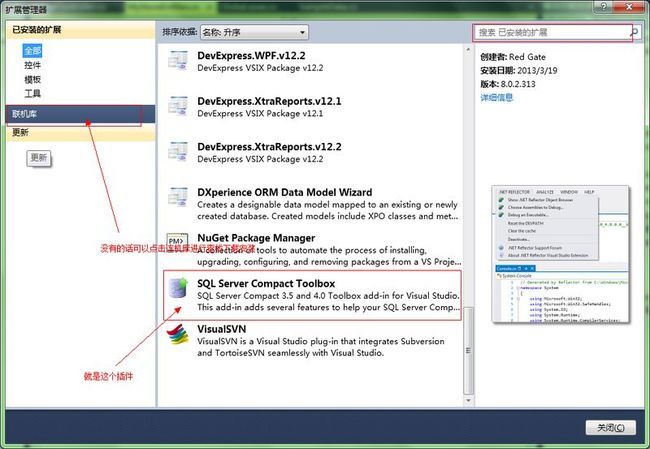
Task: Click the search magnifier icon
Action: click(x=634, y=32)
